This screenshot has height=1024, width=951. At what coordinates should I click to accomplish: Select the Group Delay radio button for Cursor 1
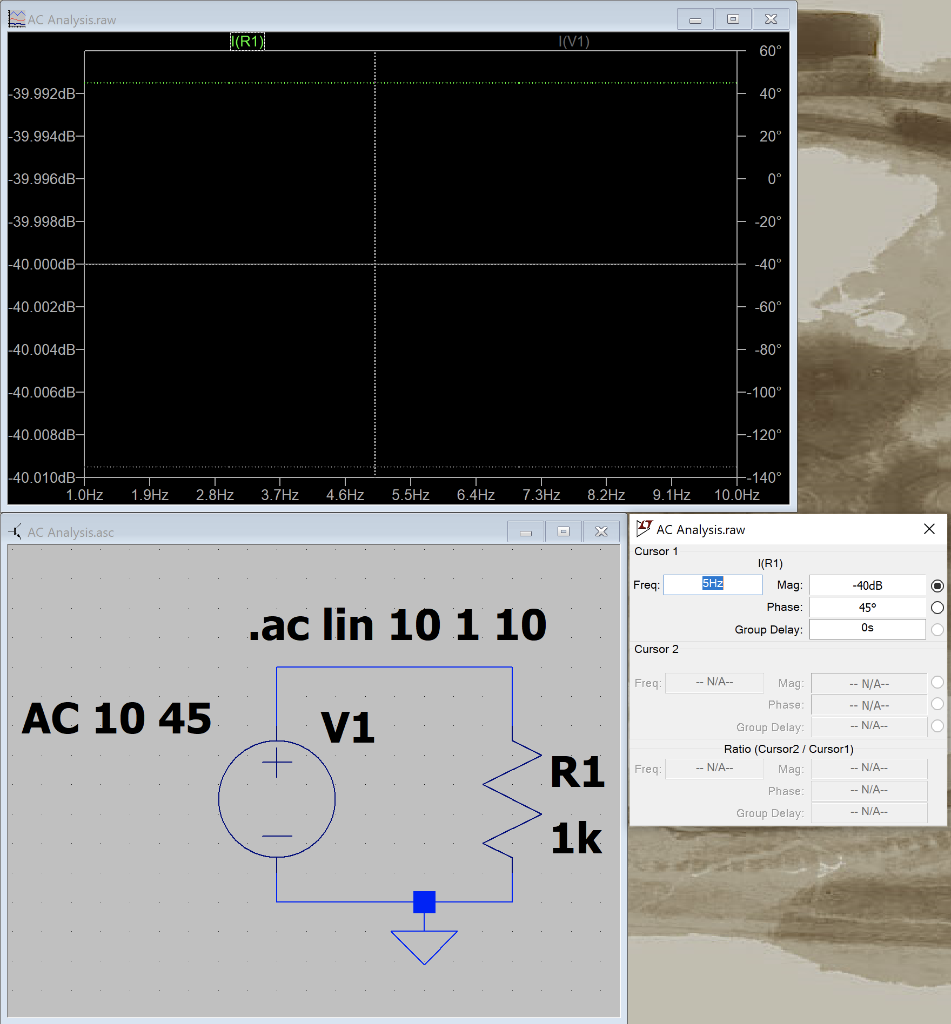coord(935,628)
